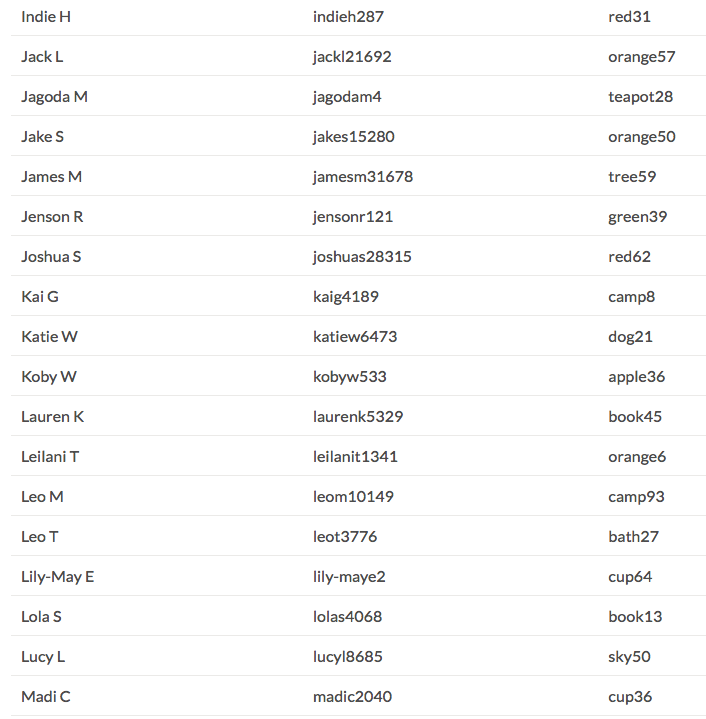The image size is (706, 719).
Task: Click the name Joshua S
Action: (x=51, y=257)
